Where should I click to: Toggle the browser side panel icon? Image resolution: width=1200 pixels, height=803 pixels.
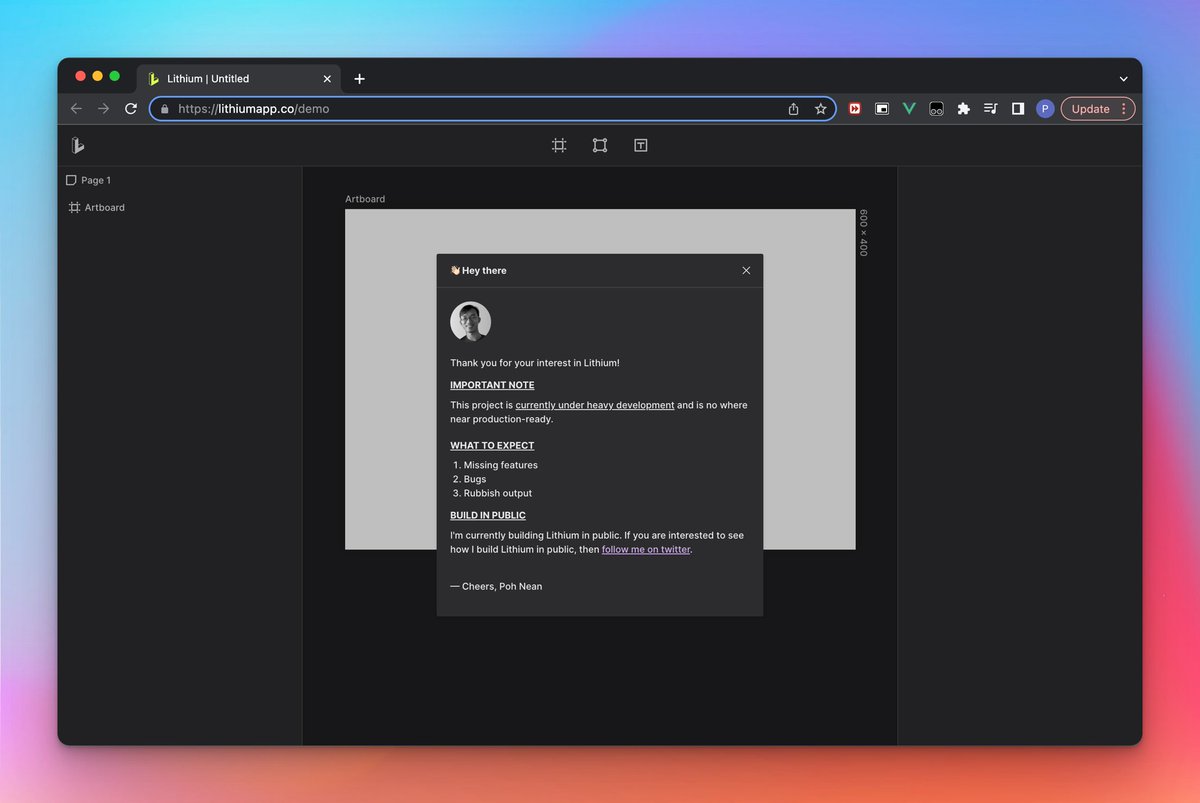pos(1018,109)
